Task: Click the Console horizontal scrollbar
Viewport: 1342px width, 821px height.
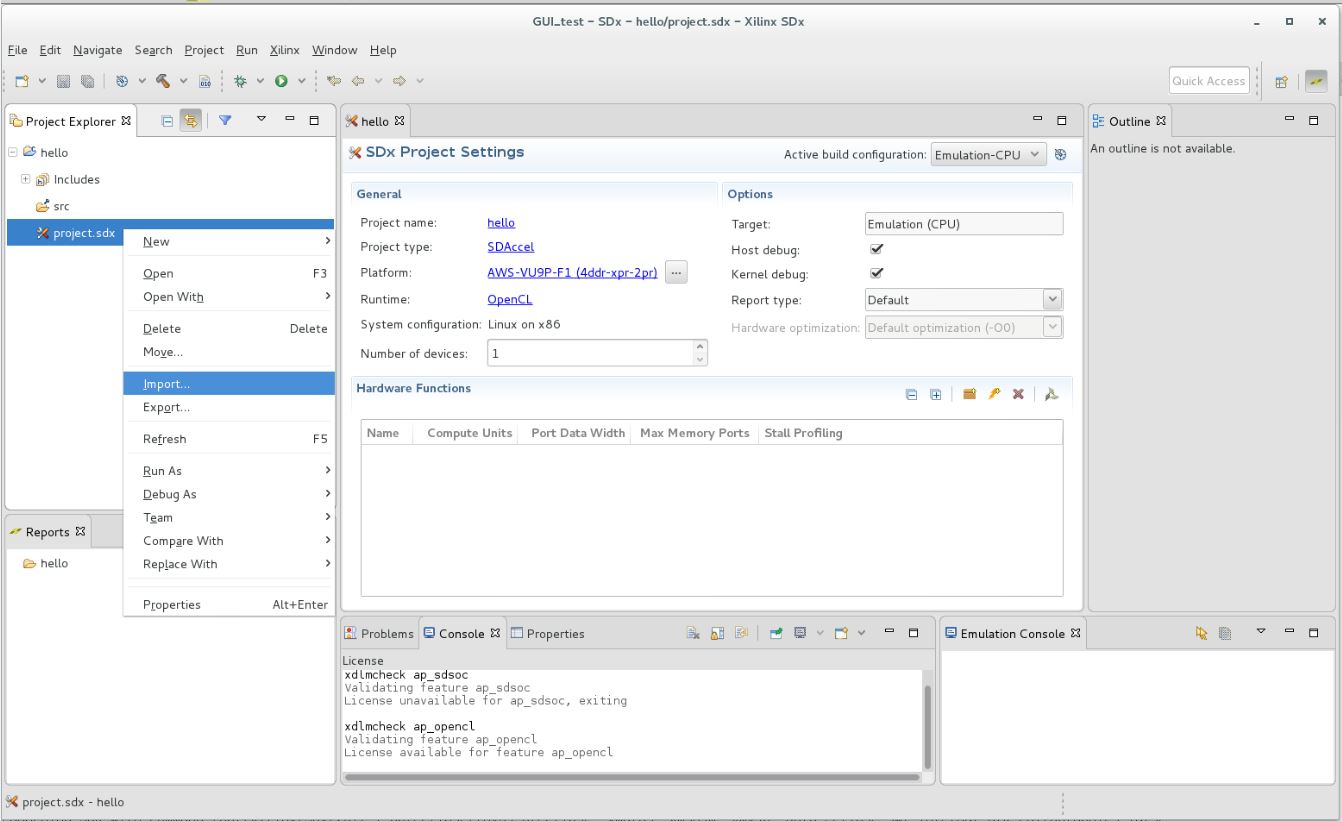Action: tap(631, 777)
